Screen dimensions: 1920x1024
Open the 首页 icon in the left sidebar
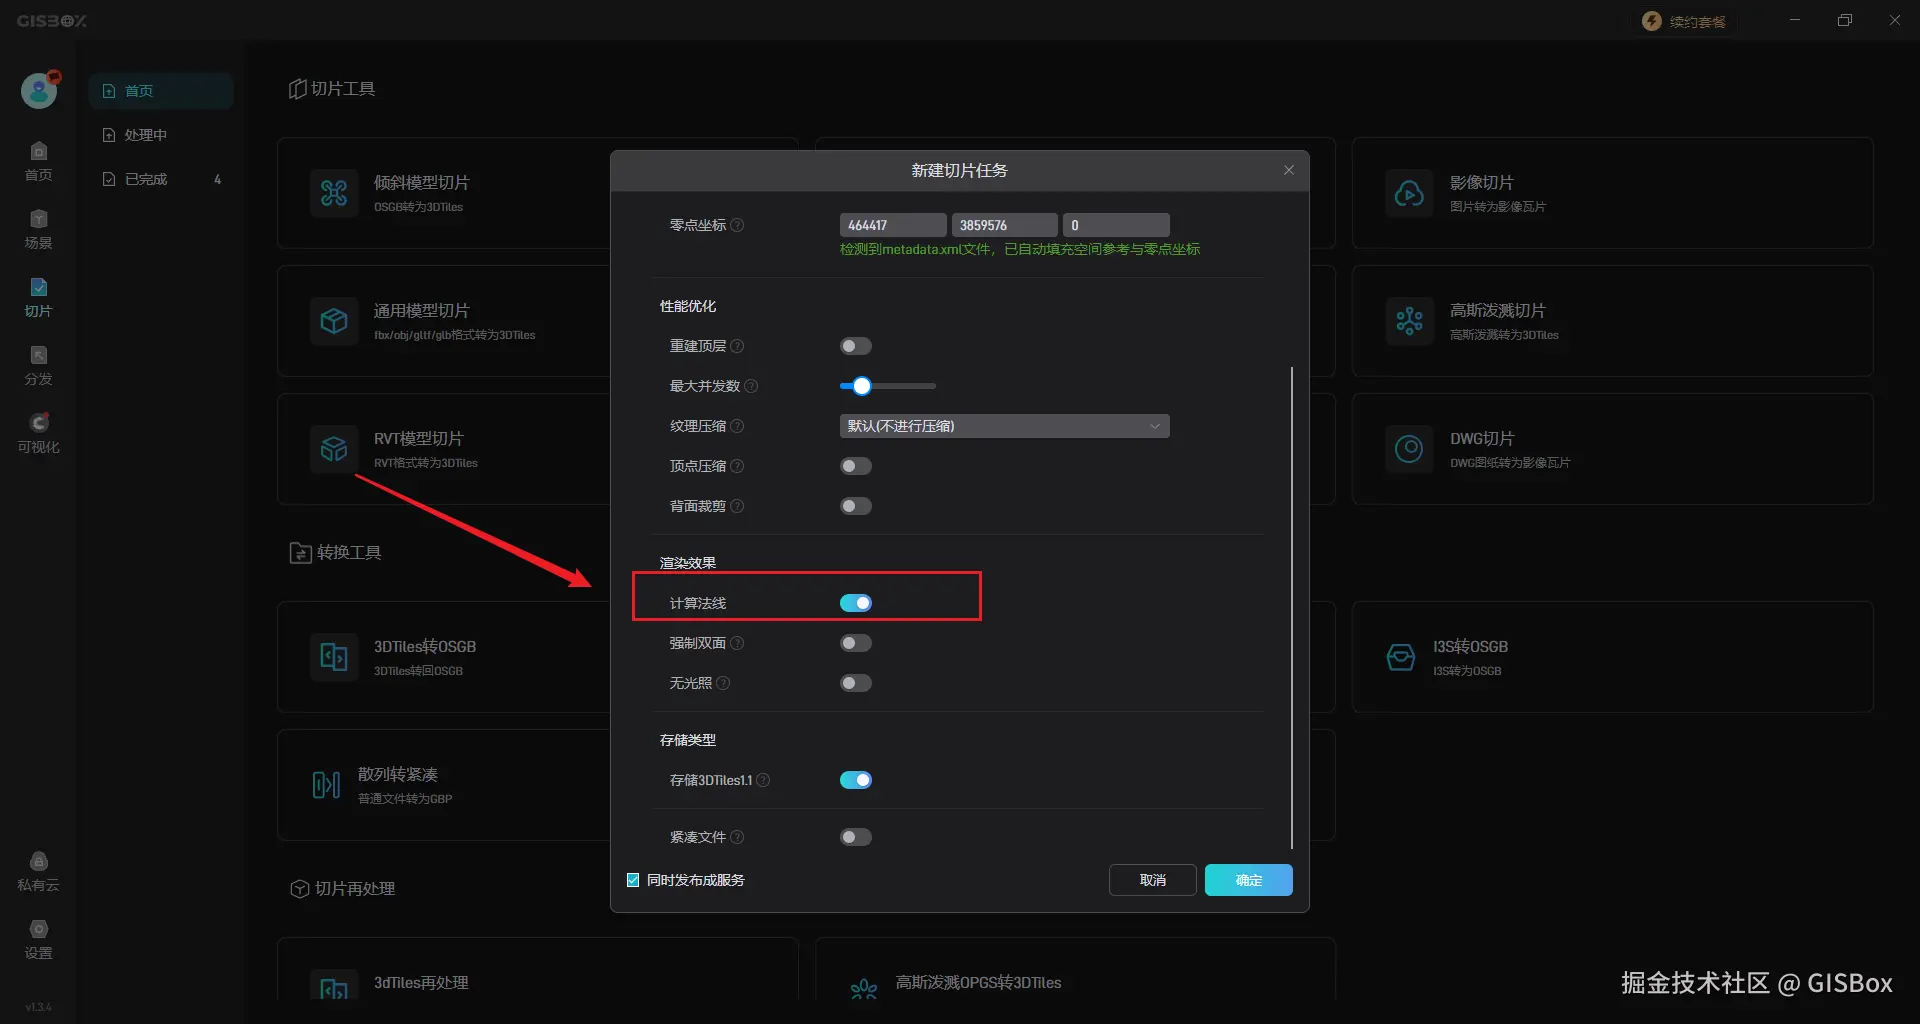(x=39, y=160)
